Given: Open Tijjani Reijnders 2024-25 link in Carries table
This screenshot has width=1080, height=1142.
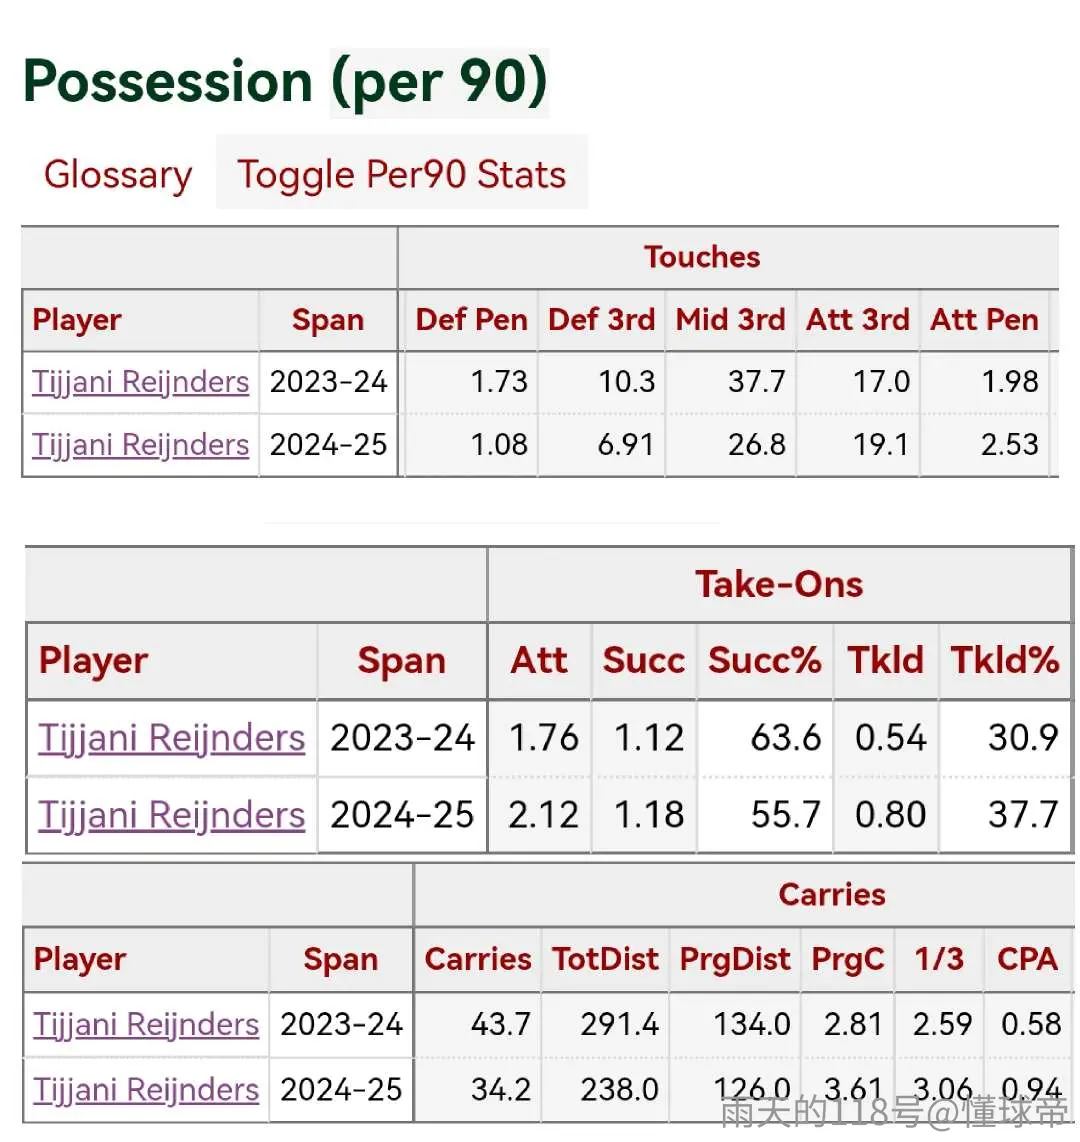Looking at the screenshot, I should pyautogui.click(x=146, y=1090).
